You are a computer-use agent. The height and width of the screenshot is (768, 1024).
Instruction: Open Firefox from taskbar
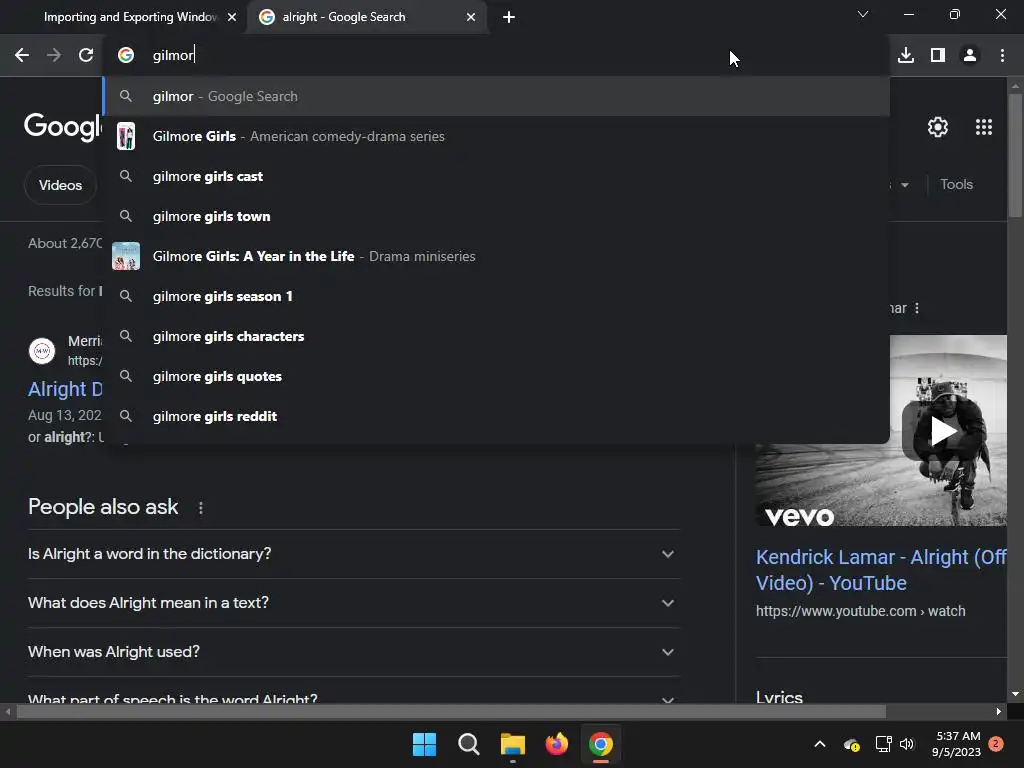[556, 744]
